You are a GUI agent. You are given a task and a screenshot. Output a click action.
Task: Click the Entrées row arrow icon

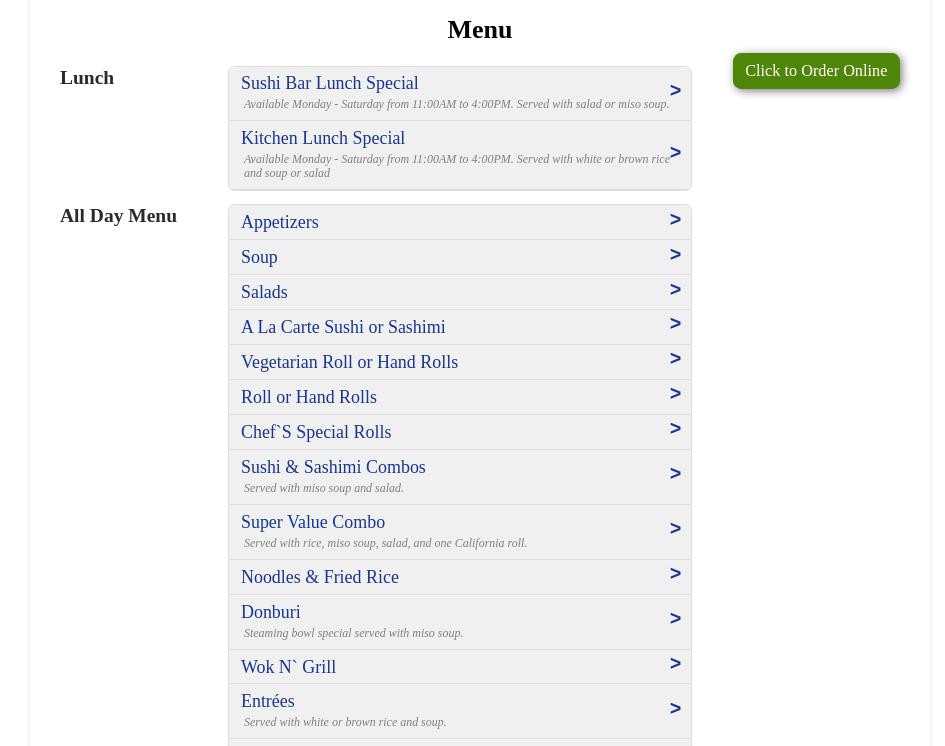[x=675, y=709]
